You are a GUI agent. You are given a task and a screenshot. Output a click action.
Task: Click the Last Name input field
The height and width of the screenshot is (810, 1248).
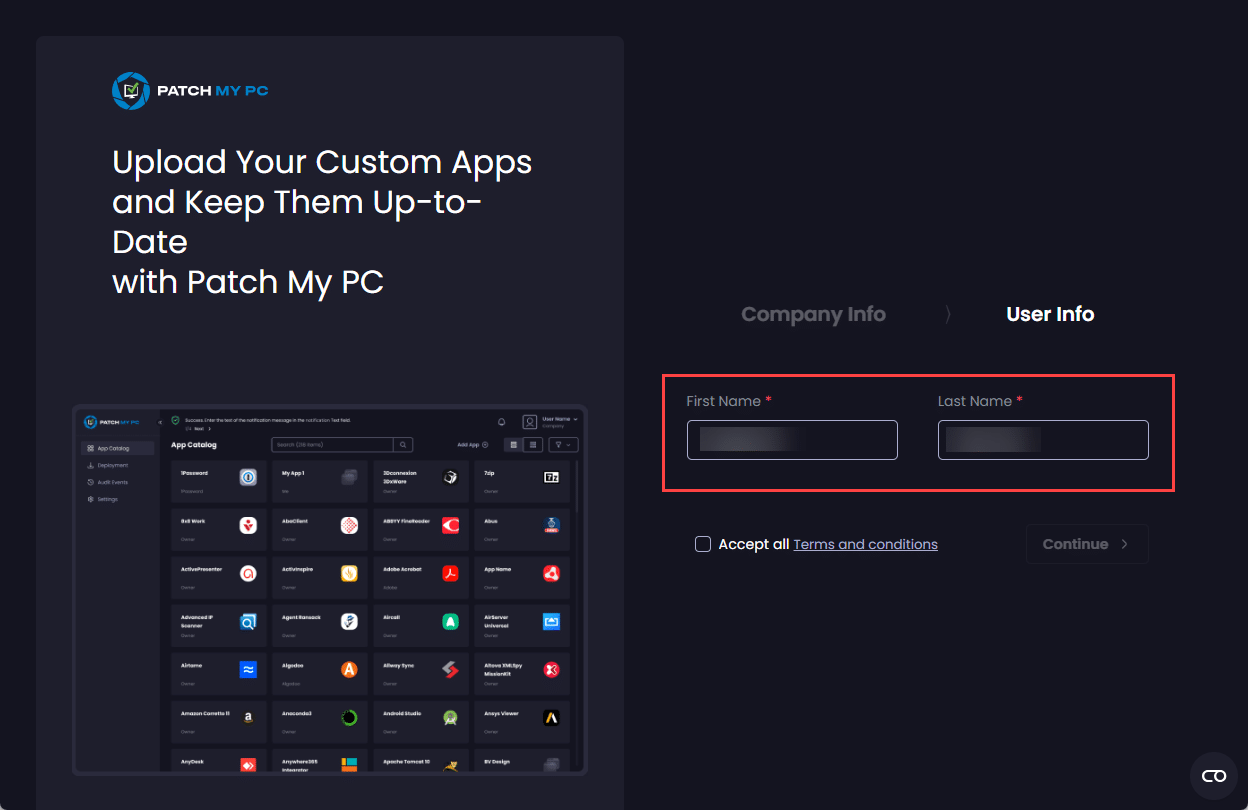(x=1043, y=440)
